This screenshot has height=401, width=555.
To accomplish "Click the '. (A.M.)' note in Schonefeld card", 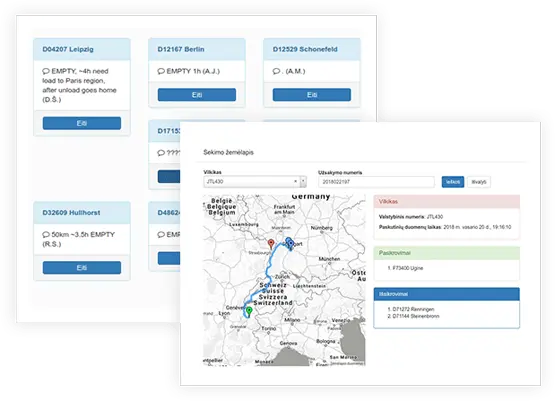I will point(293,71).
